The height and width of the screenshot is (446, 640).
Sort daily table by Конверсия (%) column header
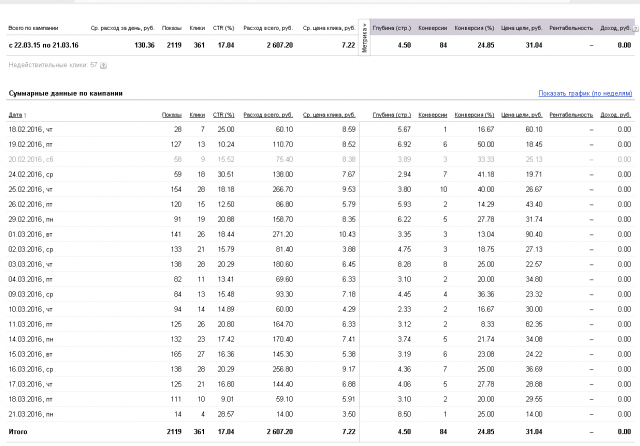(x=475, y=115)
